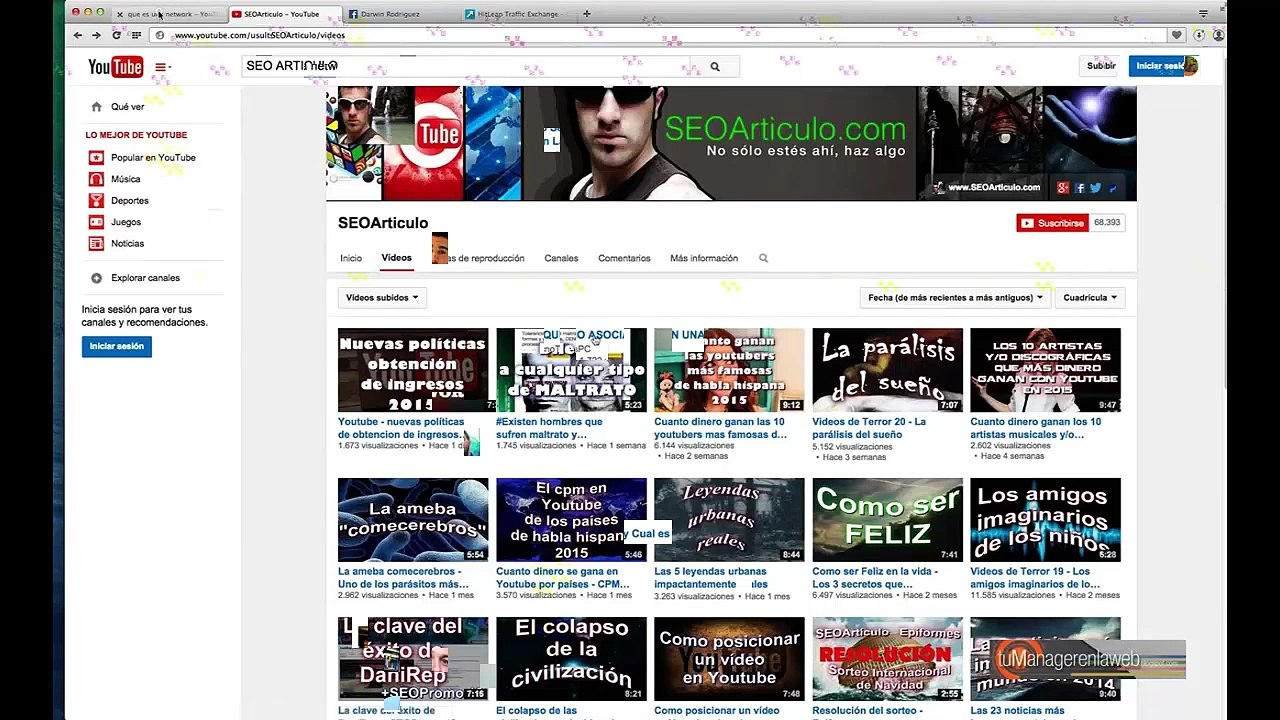Click the heart extension icon in toolbar
This screenshot has width=1280, height=720.
click(x=1177, y=35)
